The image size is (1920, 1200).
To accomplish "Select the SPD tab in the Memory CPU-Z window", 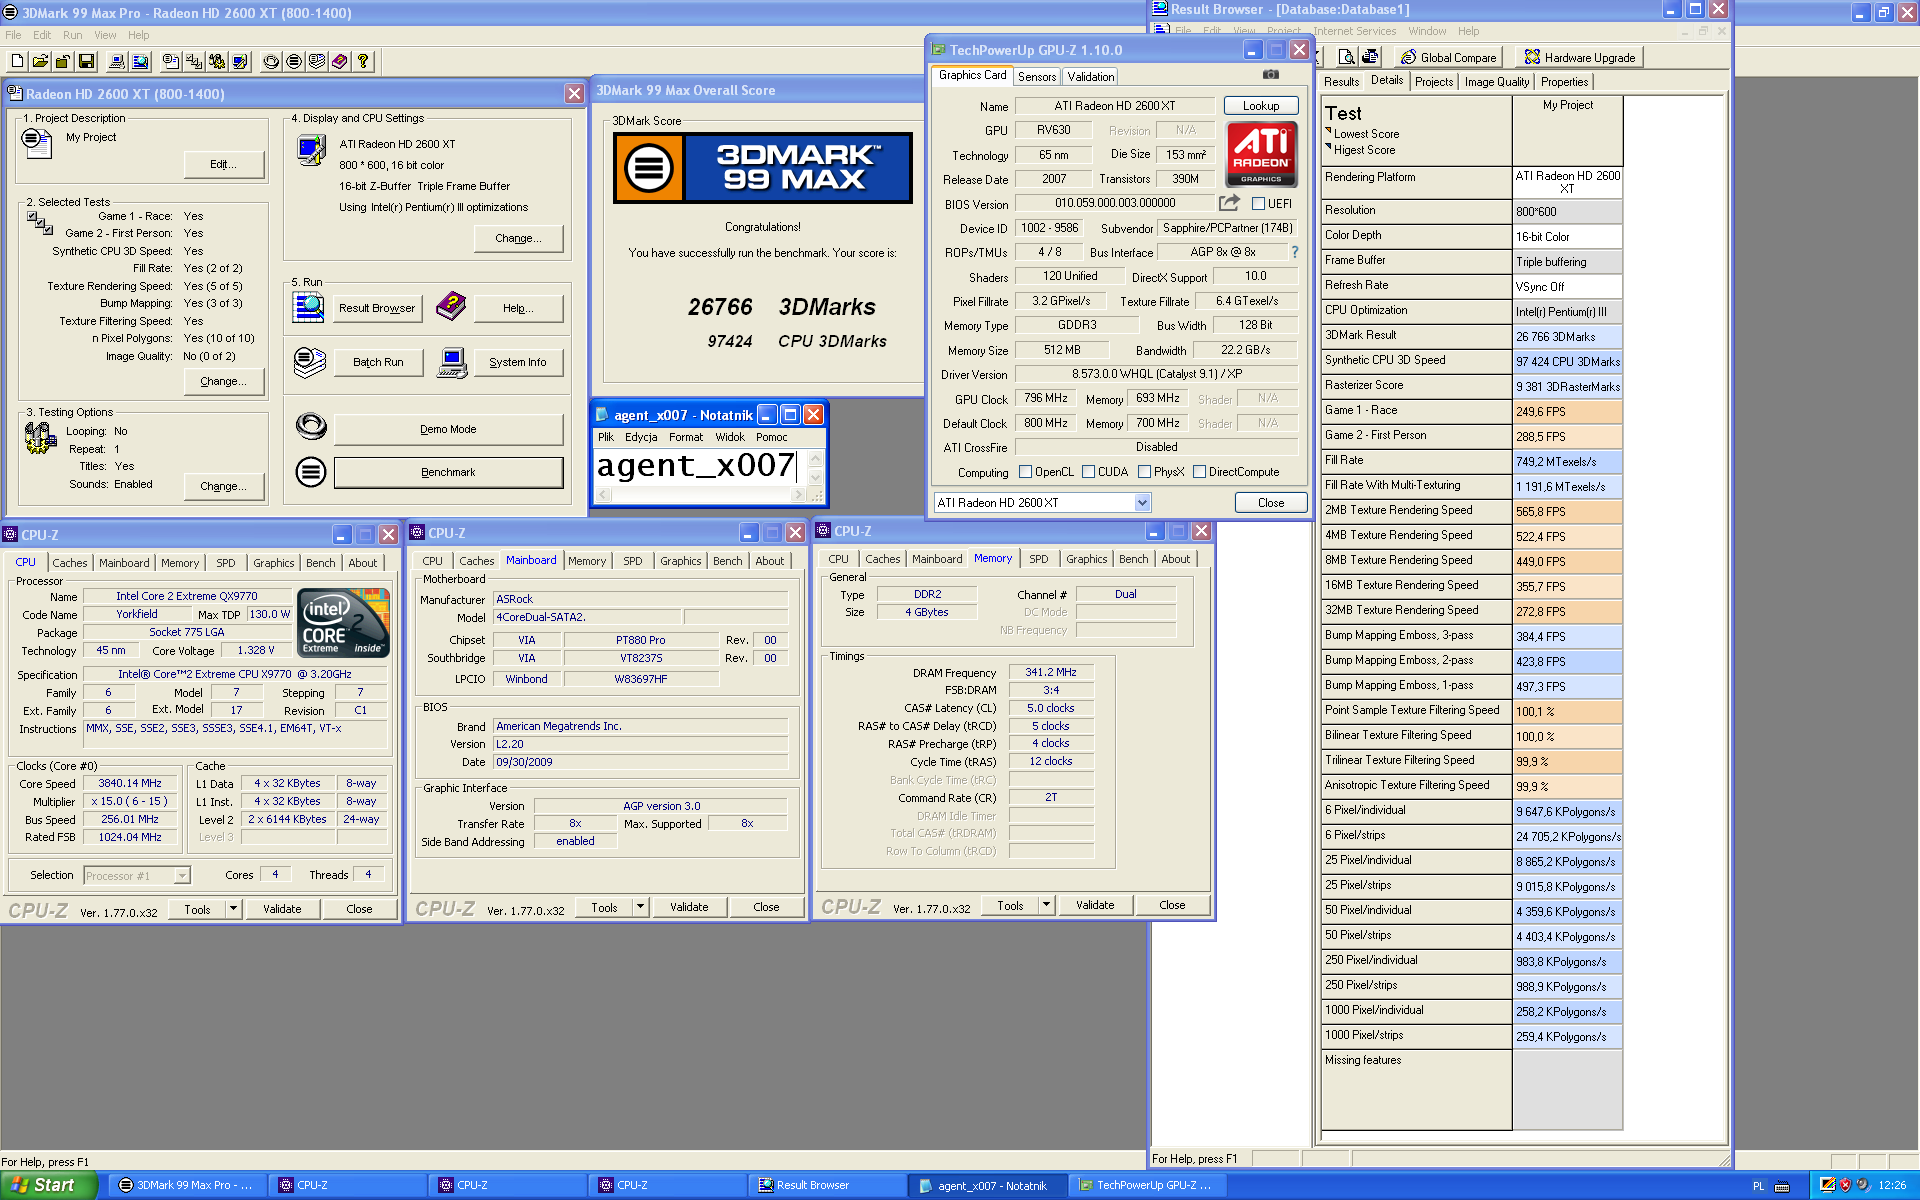I will [x=1039, y=559].
